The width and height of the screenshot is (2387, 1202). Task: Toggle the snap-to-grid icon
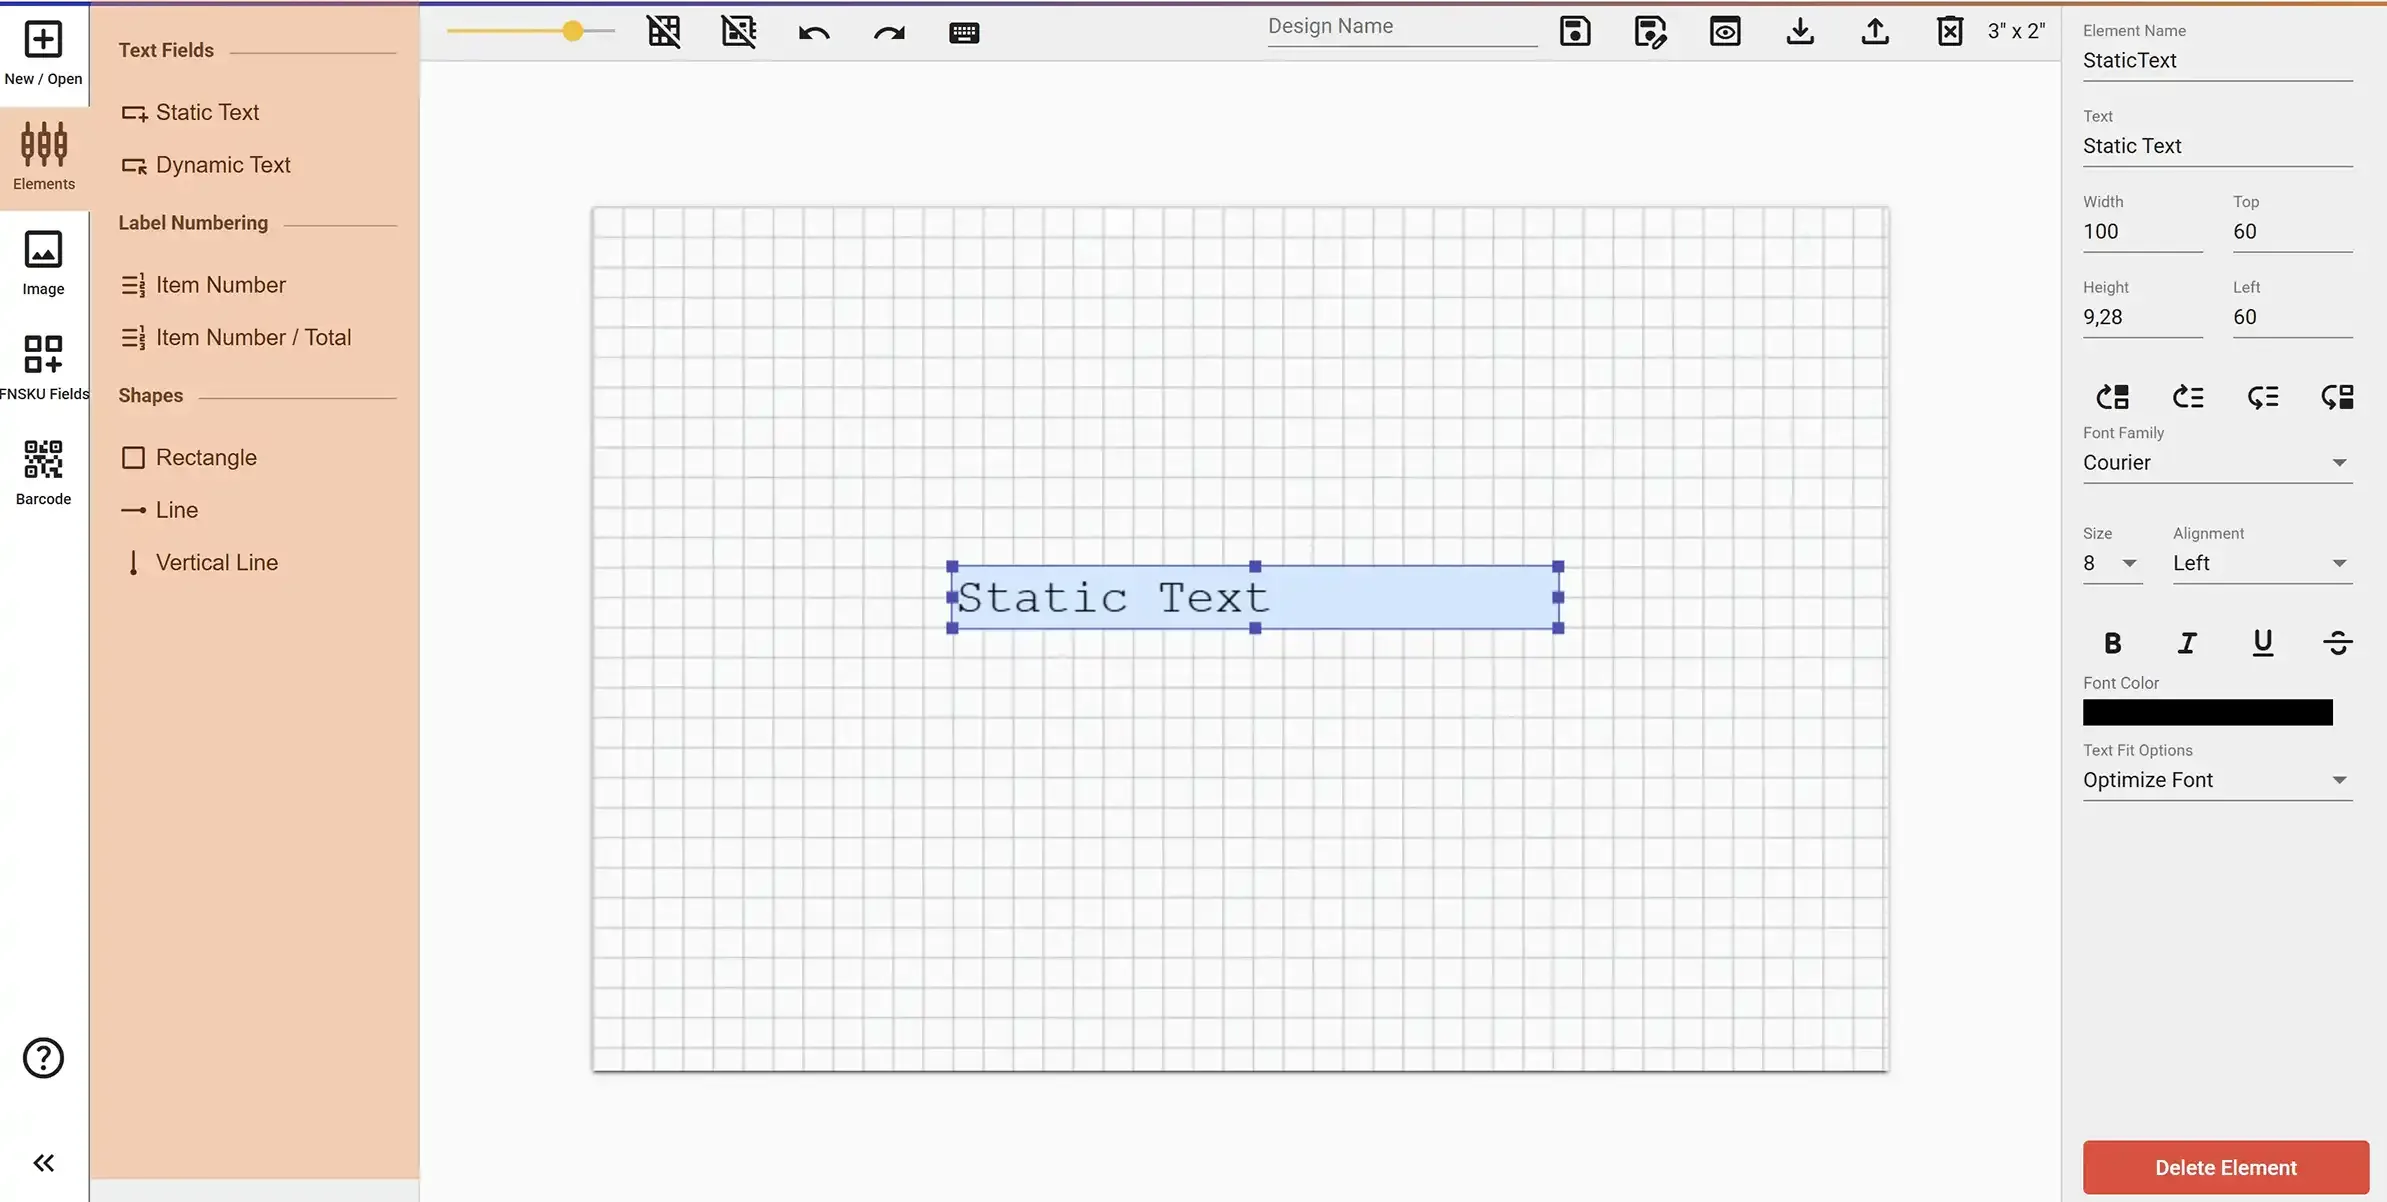739,32
